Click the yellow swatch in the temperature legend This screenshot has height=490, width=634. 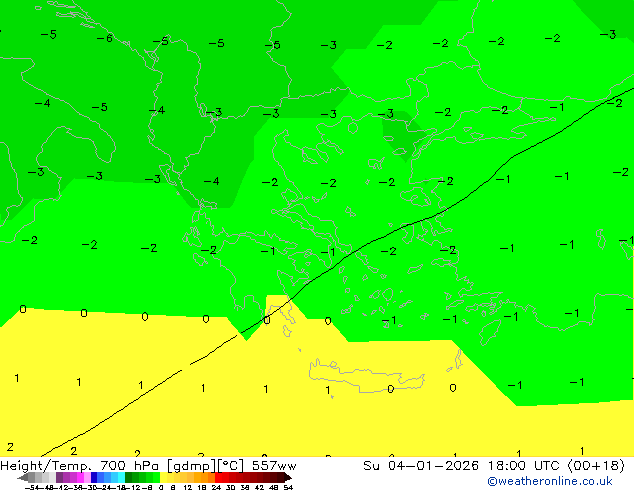pyautogui.click(x=163, y=477)
